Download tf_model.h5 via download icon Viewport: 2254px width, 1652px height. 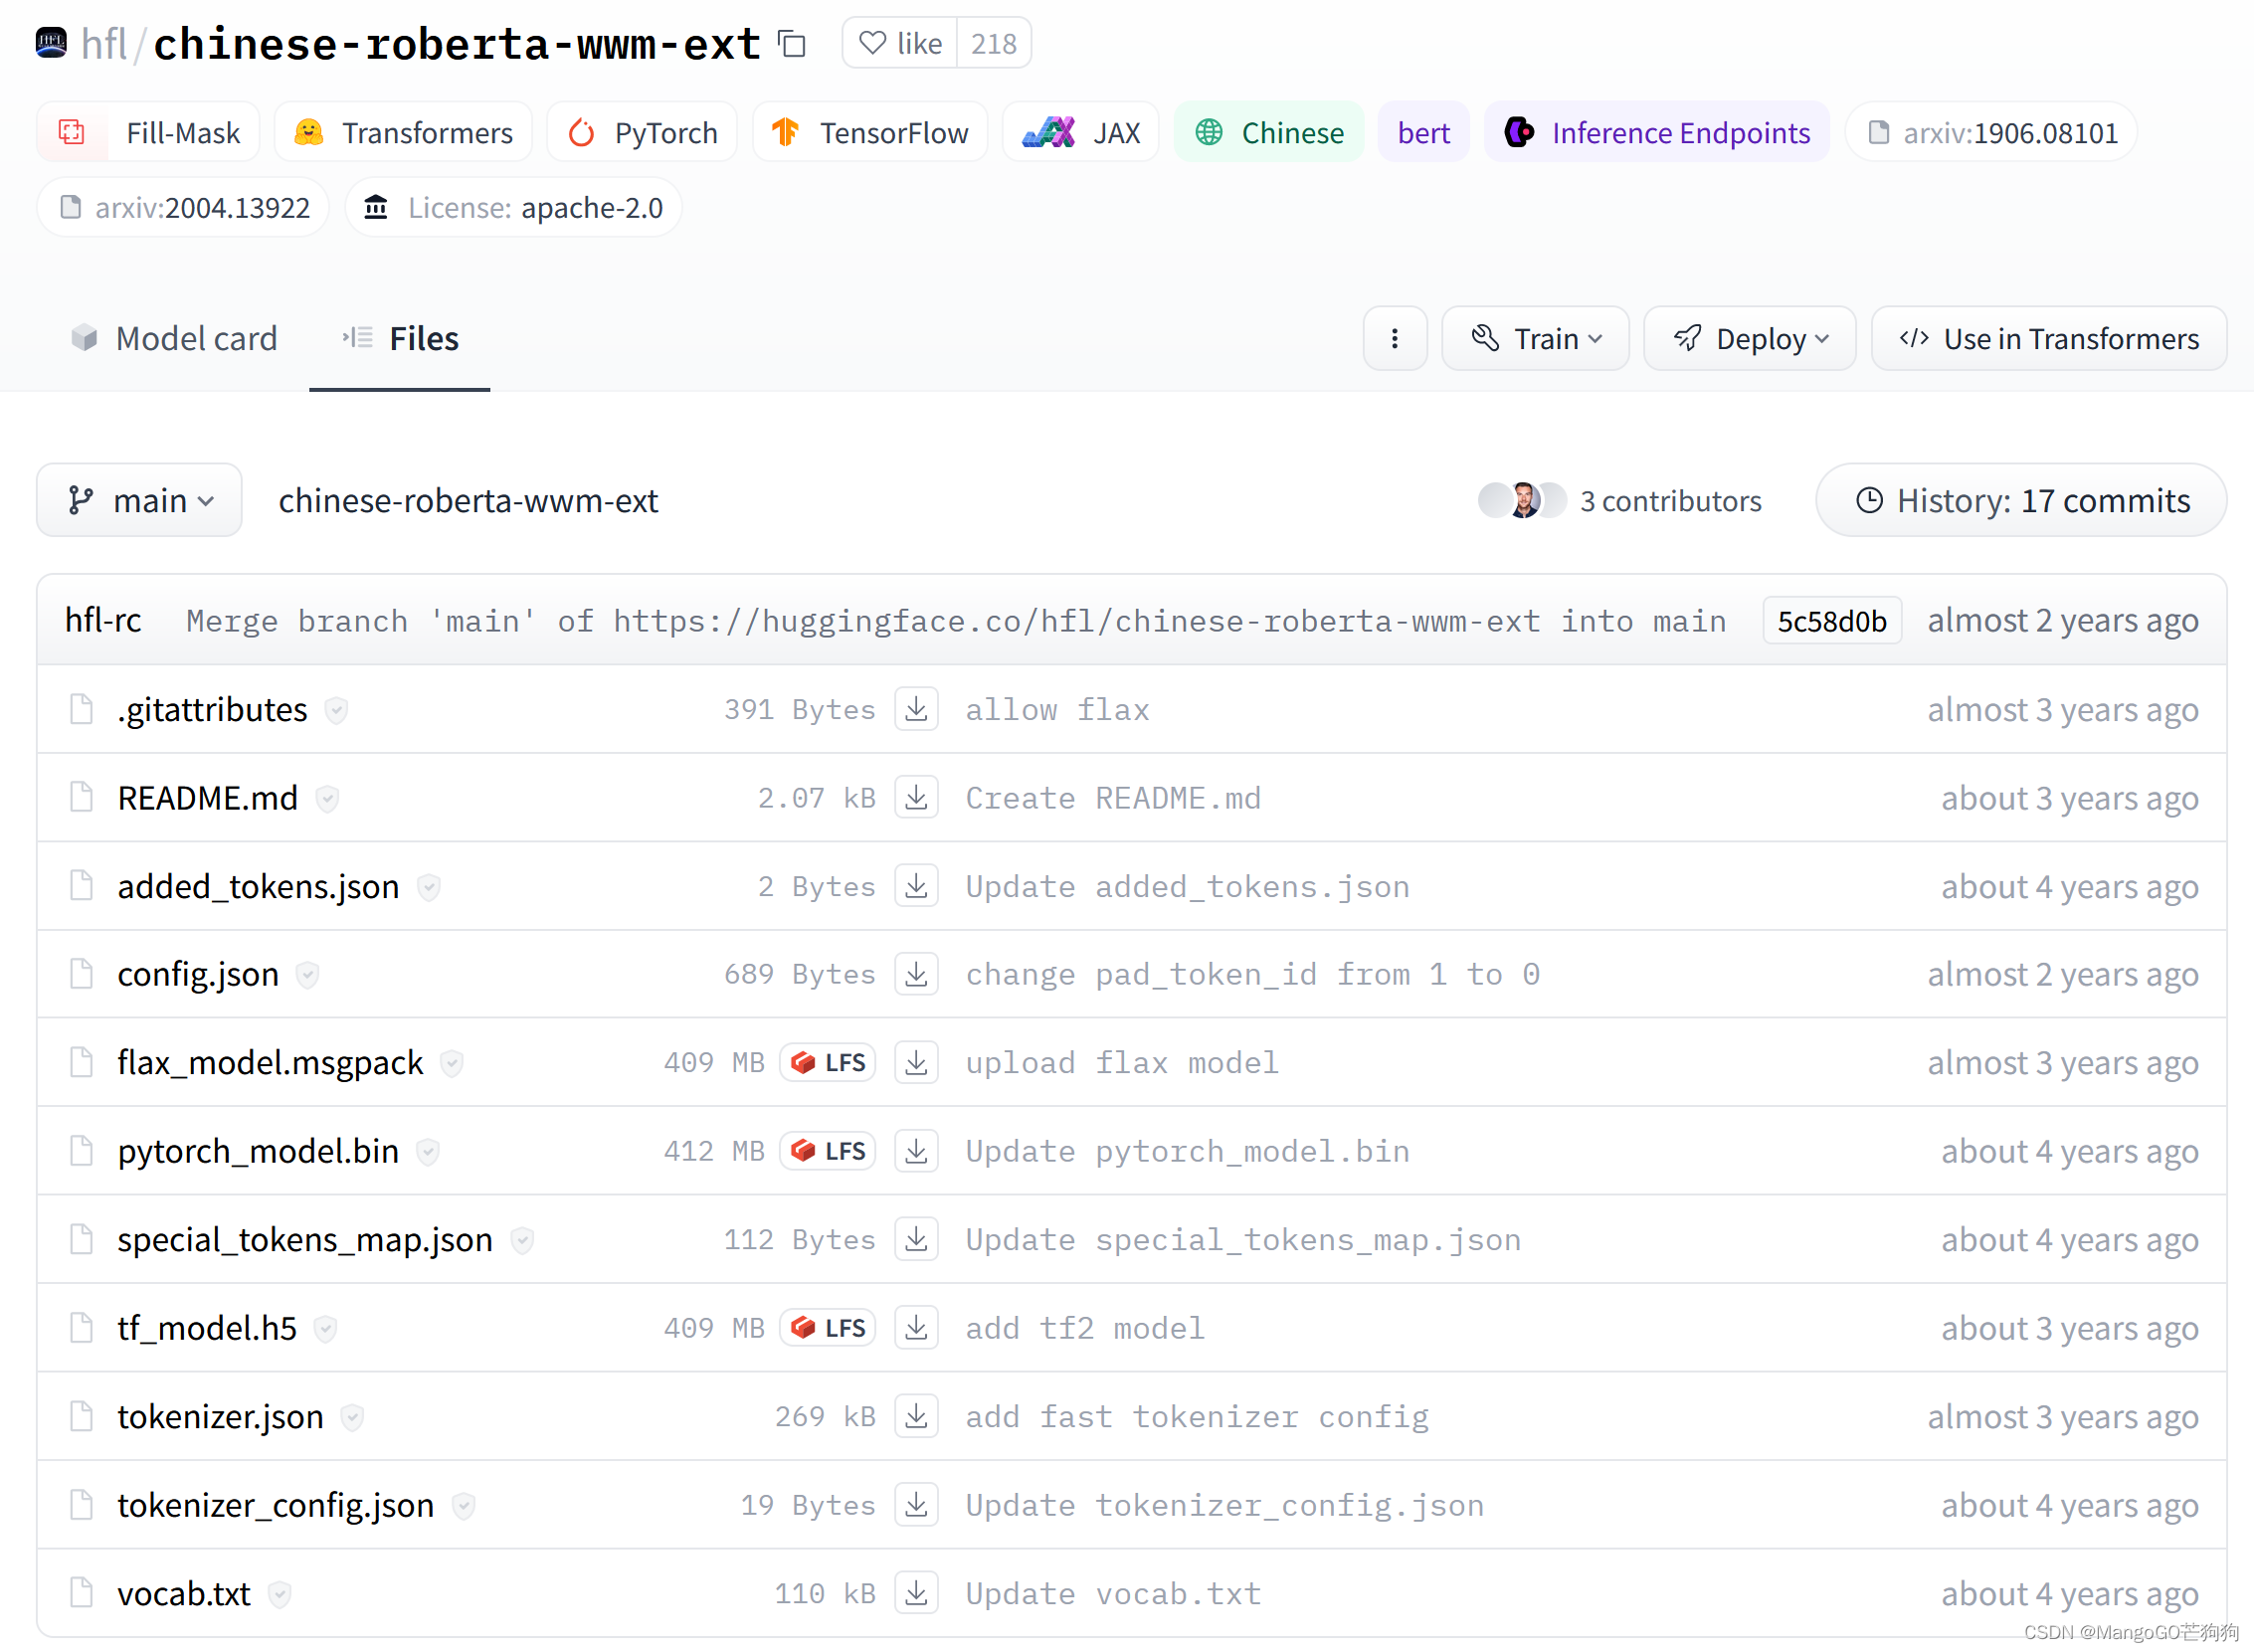coord(916,1328)
